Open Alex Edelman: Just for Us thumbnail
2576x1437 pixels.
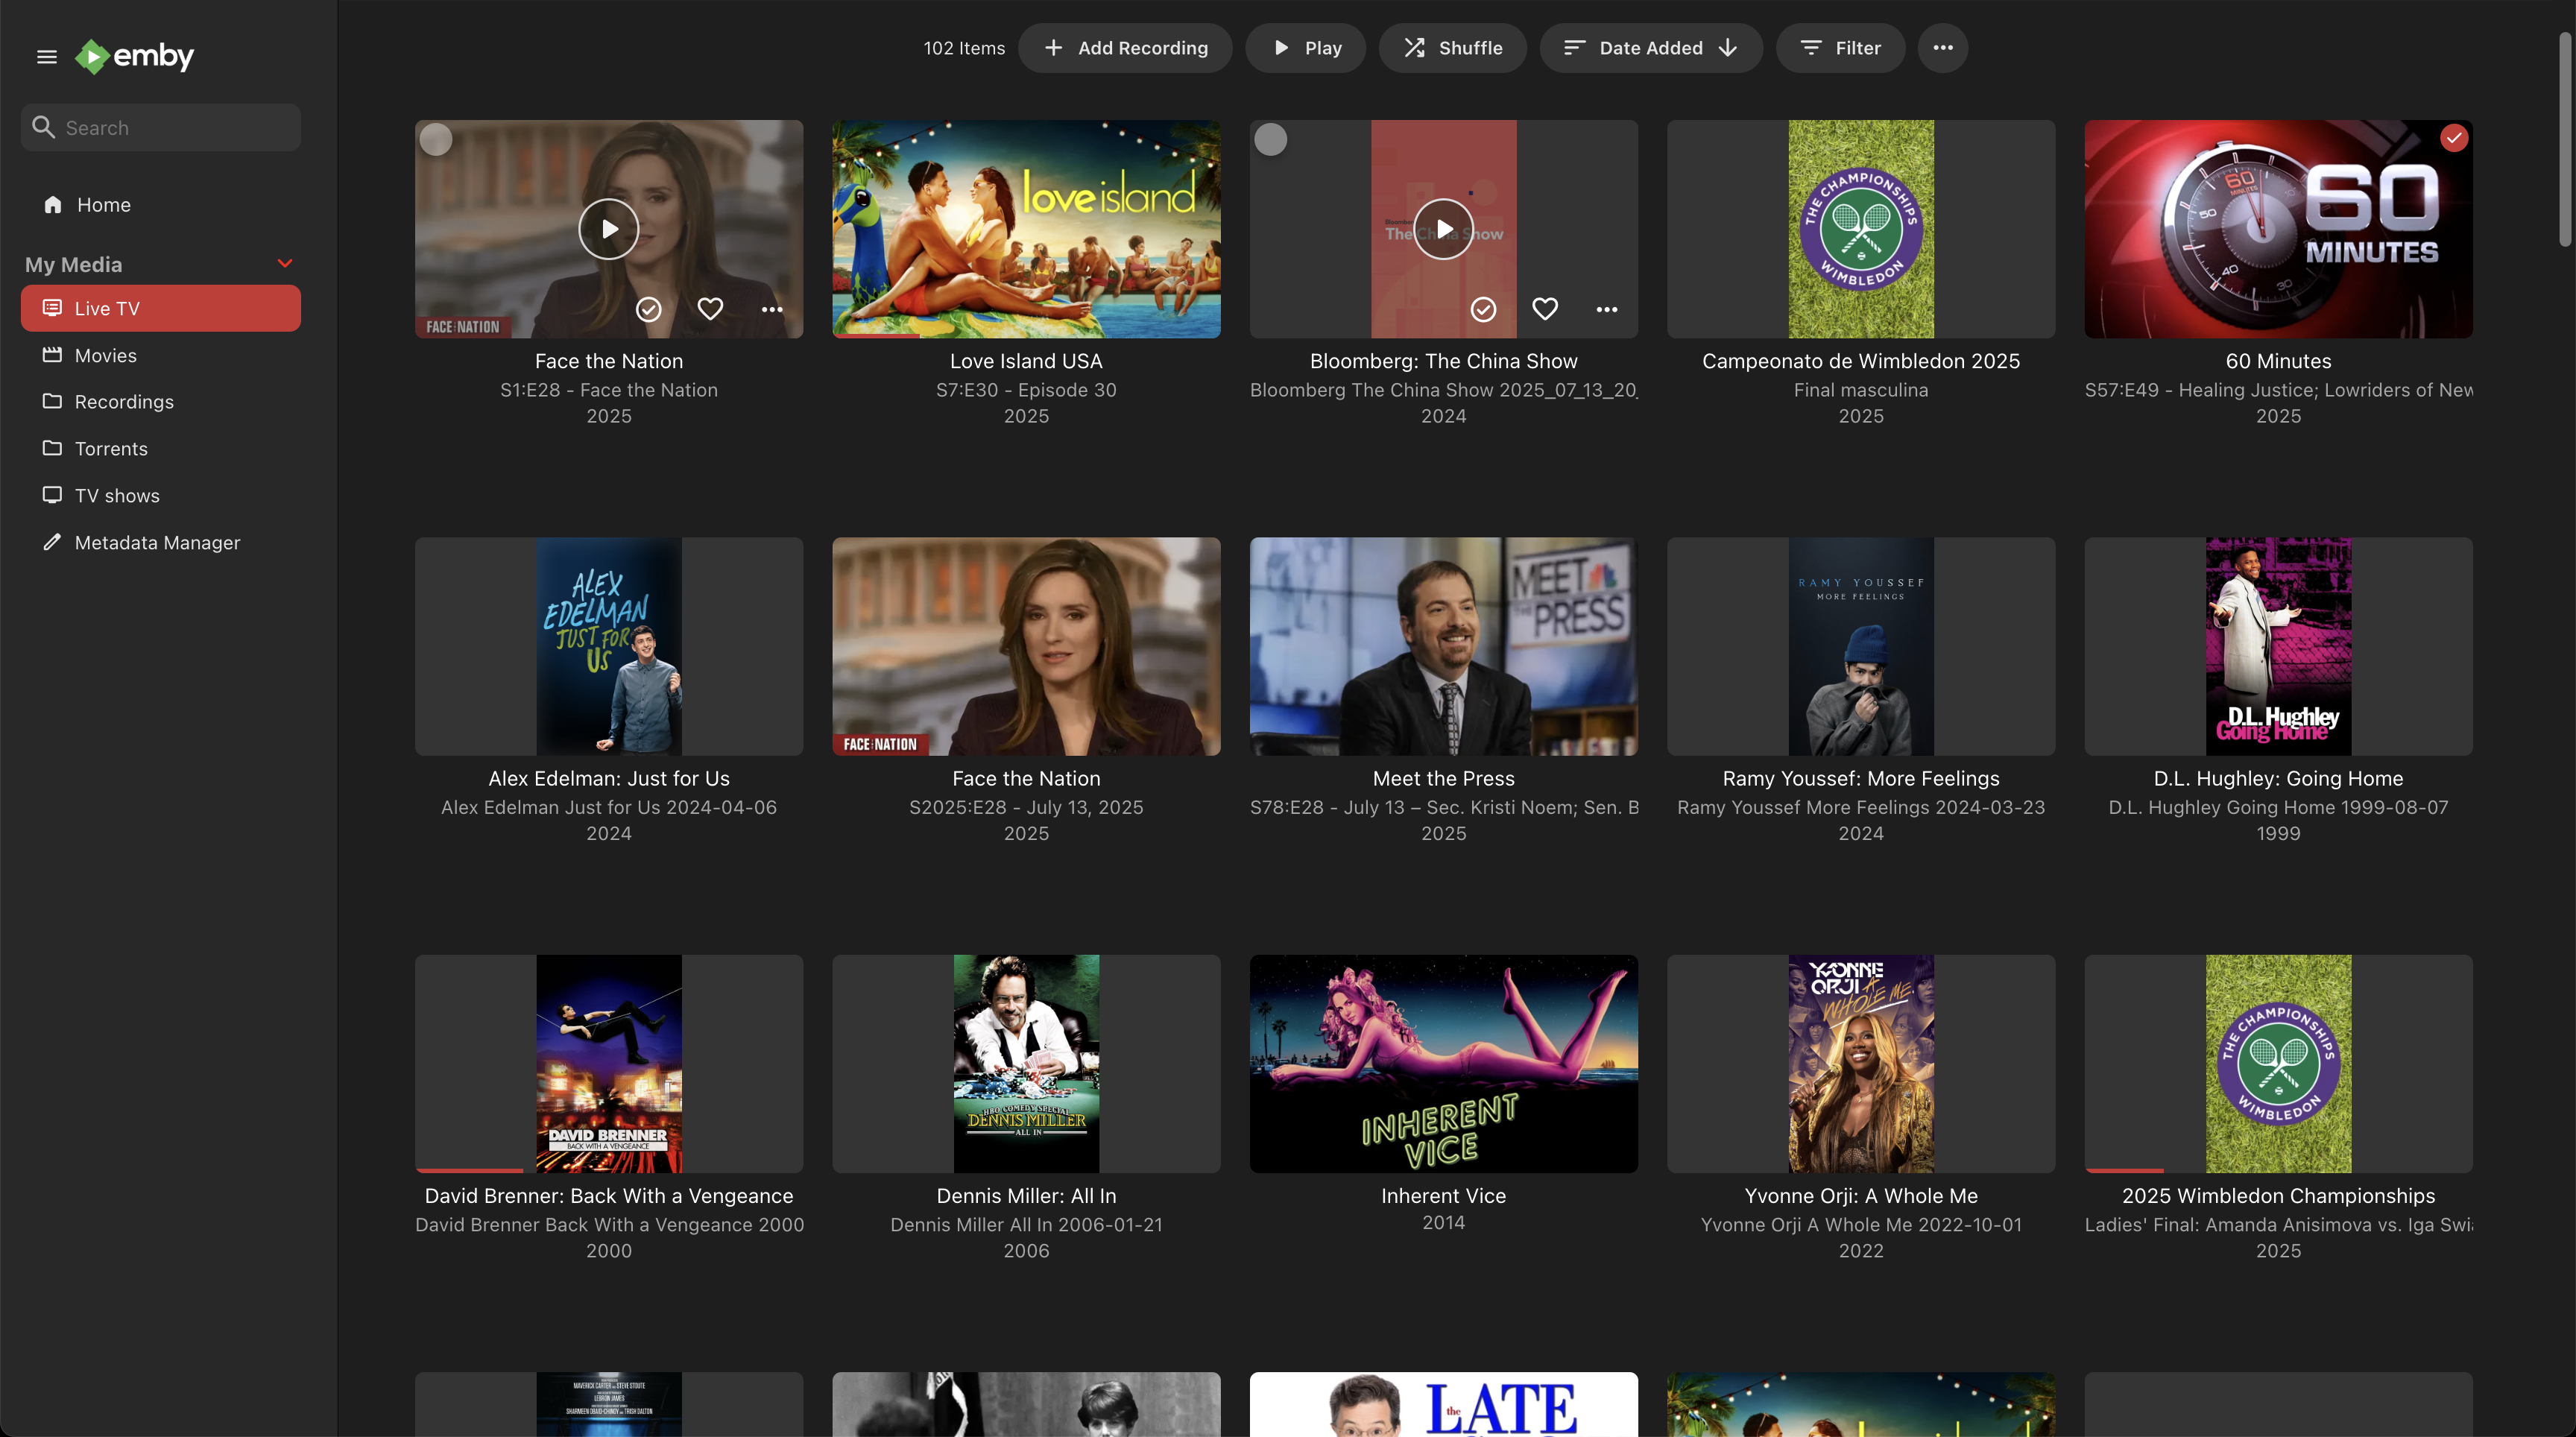click(x=608, y=646)
